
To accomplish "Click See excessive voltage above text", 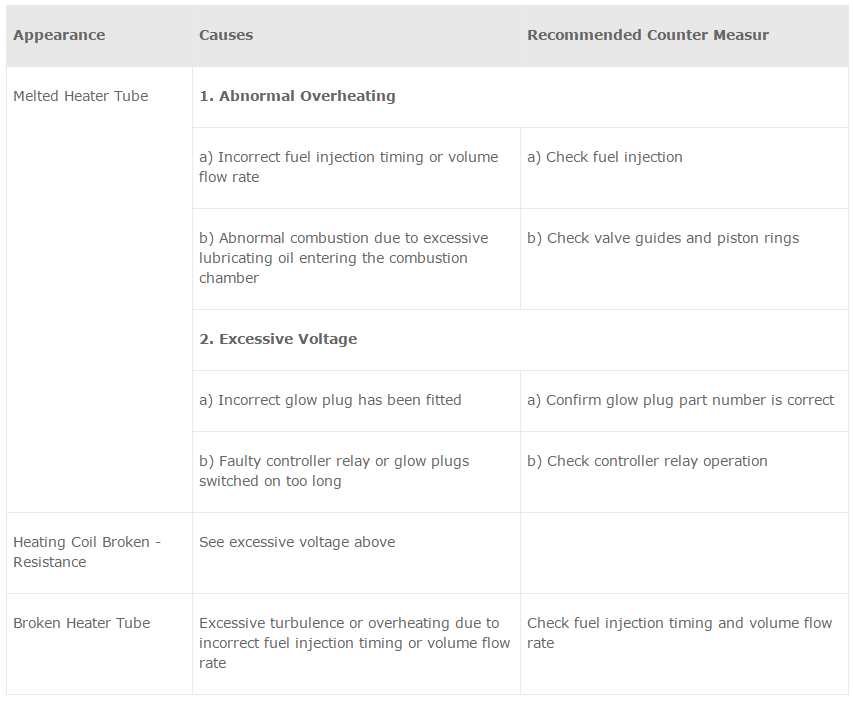I will (297, 542).
